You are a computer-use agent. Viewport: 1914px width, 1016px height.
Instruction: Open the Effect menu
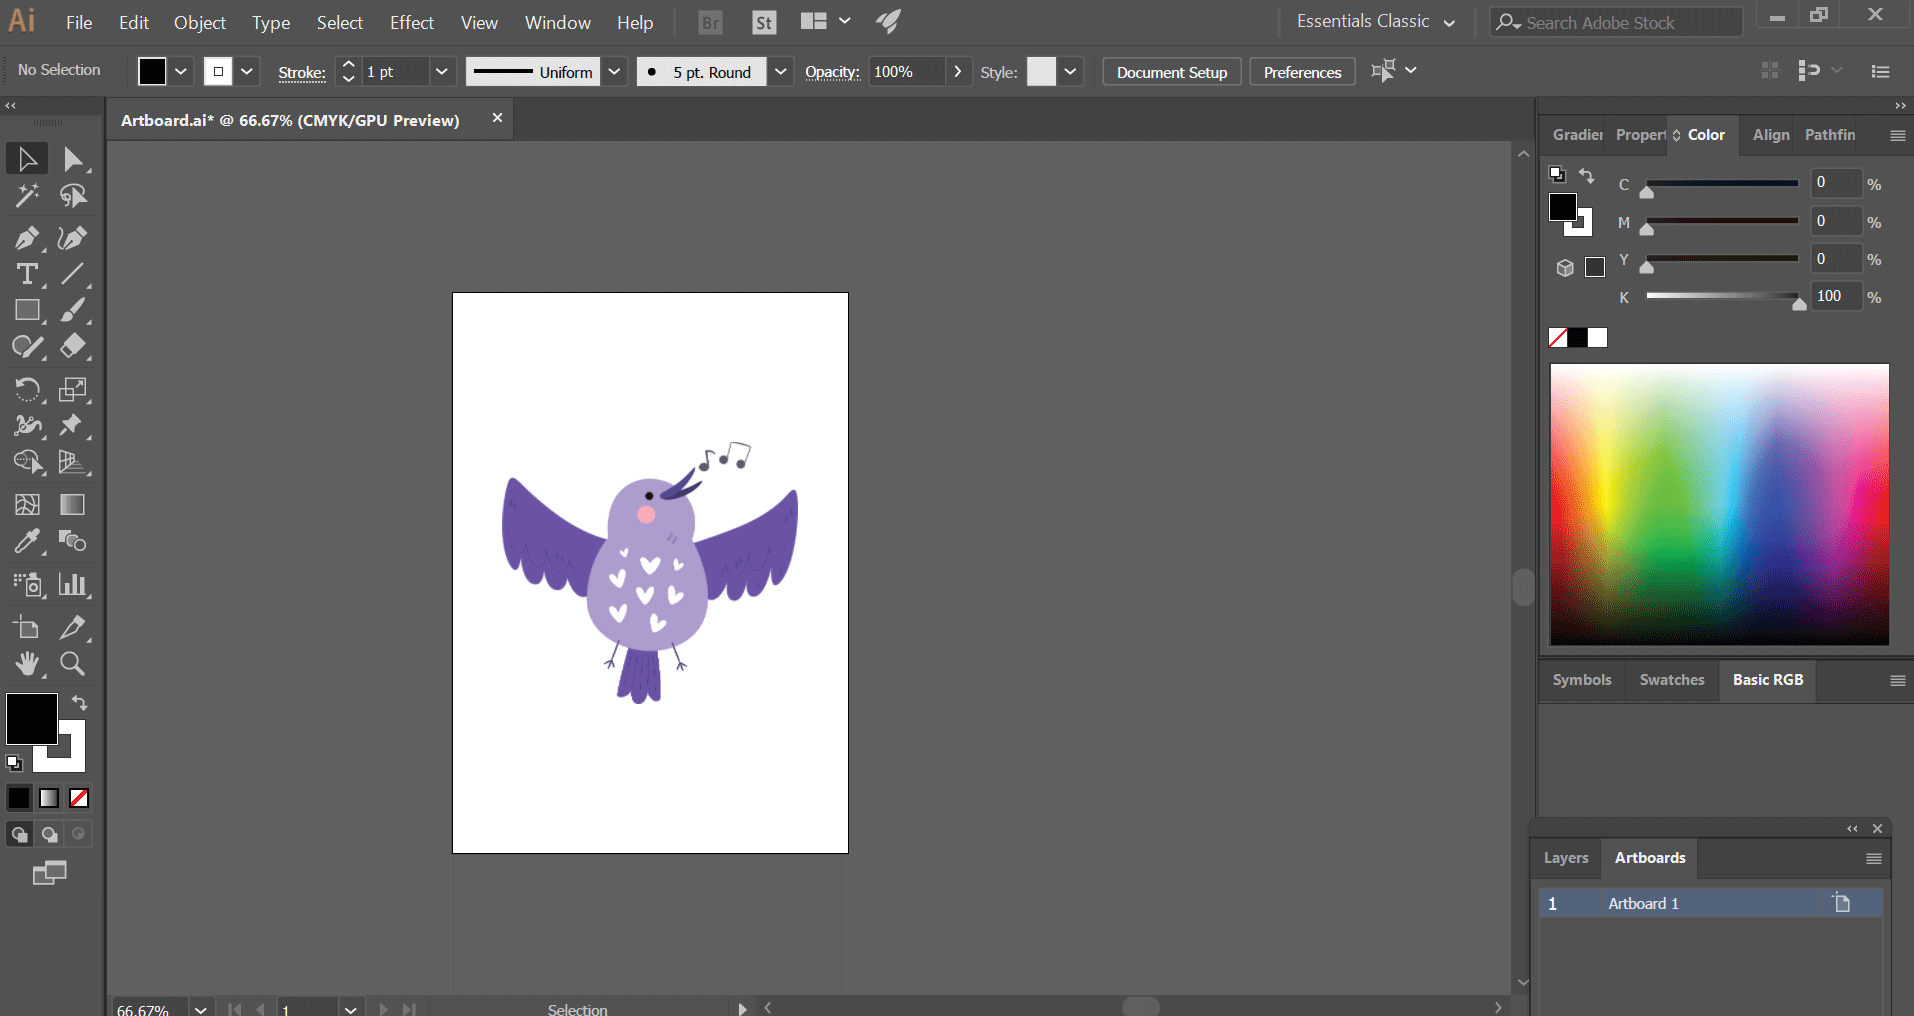(x=411, y=22)
